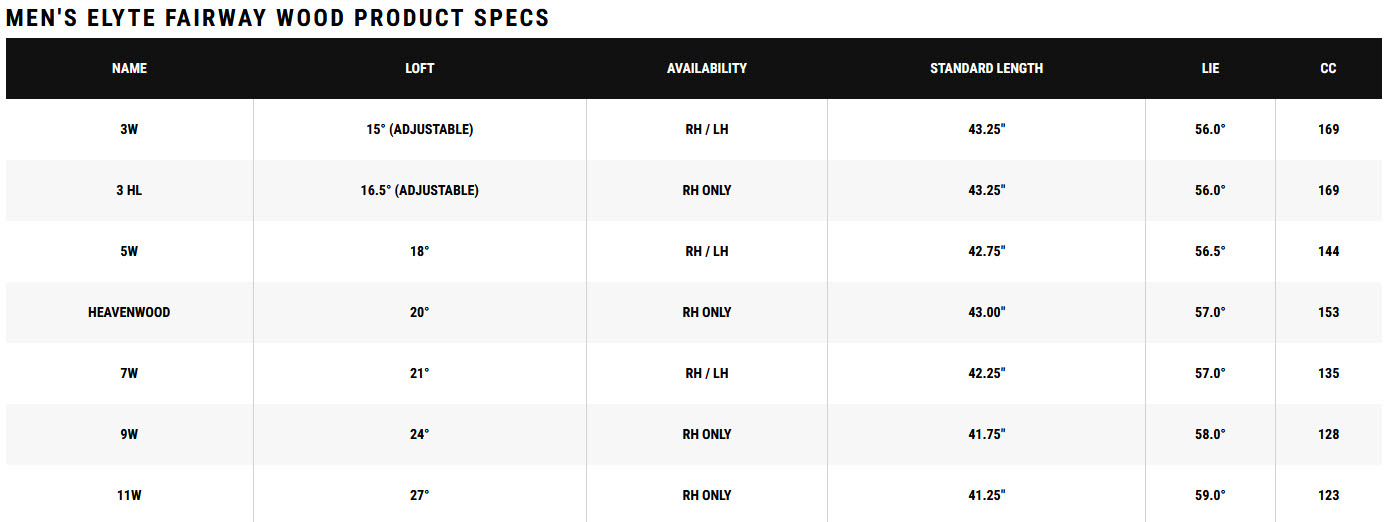The height and width of the screenshot is (522, 1390).
Task: Click the NAME column header
Action: point(129,69)
